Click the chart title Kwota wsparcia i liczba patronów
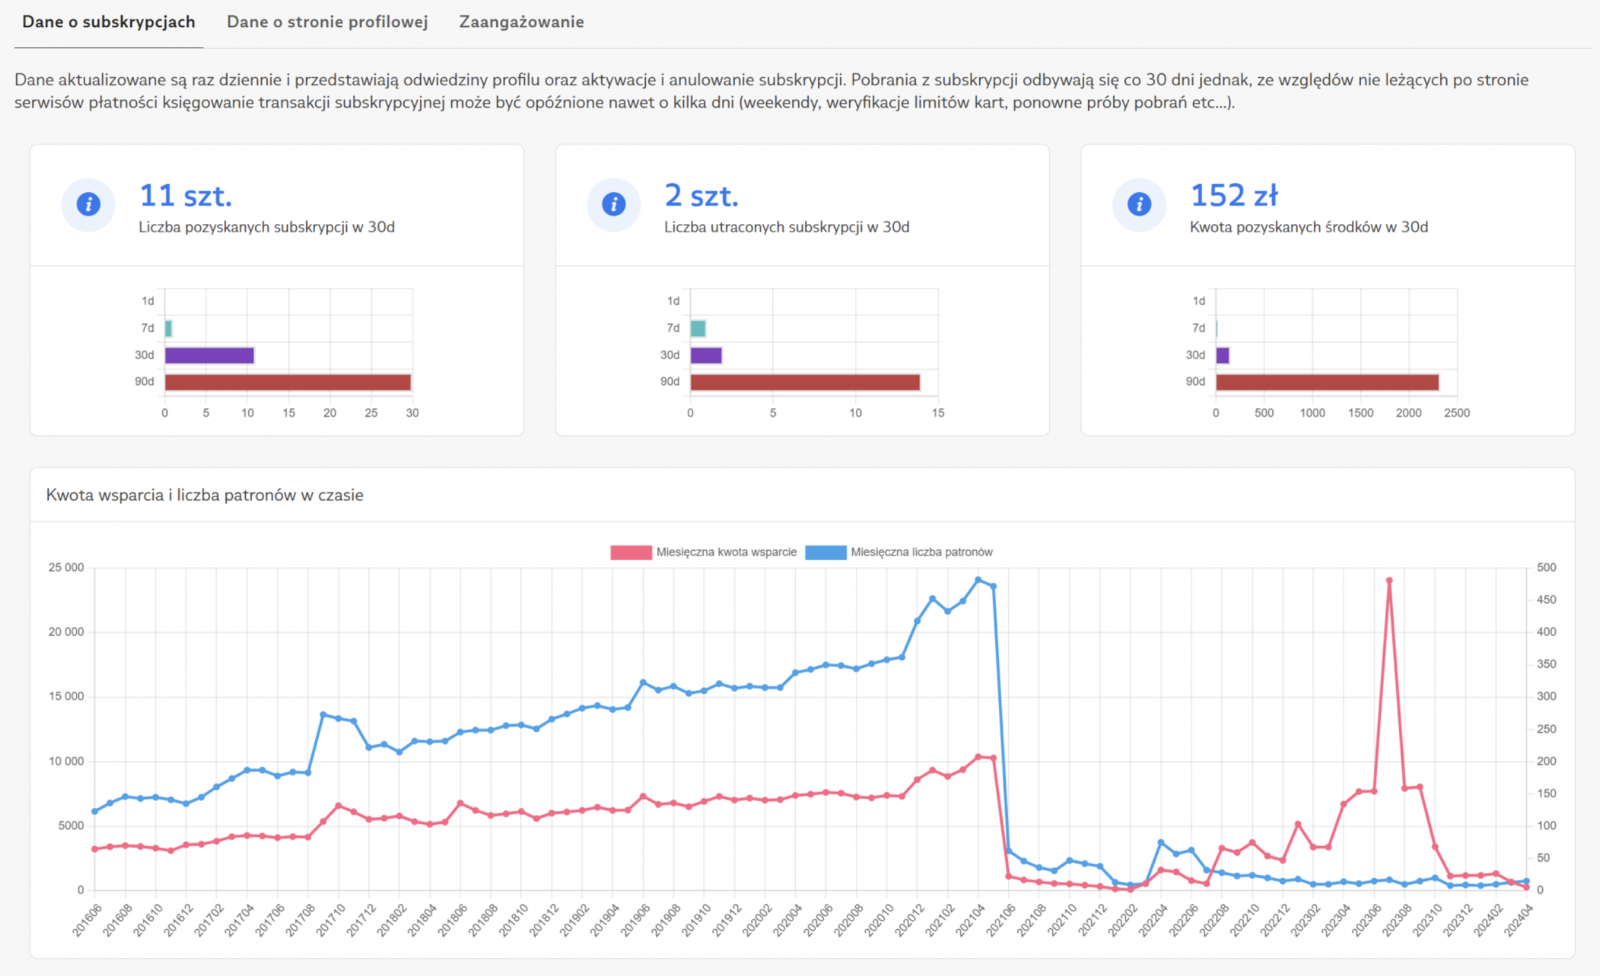This screenshot has height=976, width=1600. [x=205, y=495]
